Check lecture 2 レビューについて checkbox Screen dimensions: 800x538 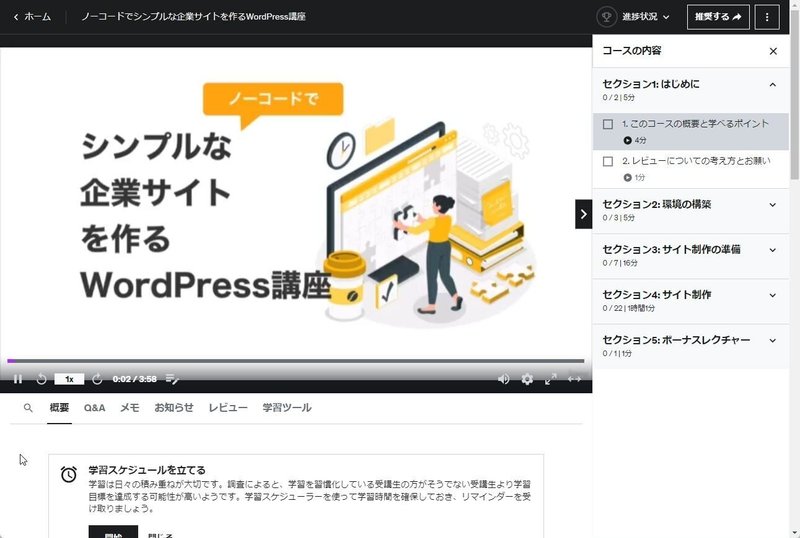pos(608,161)
